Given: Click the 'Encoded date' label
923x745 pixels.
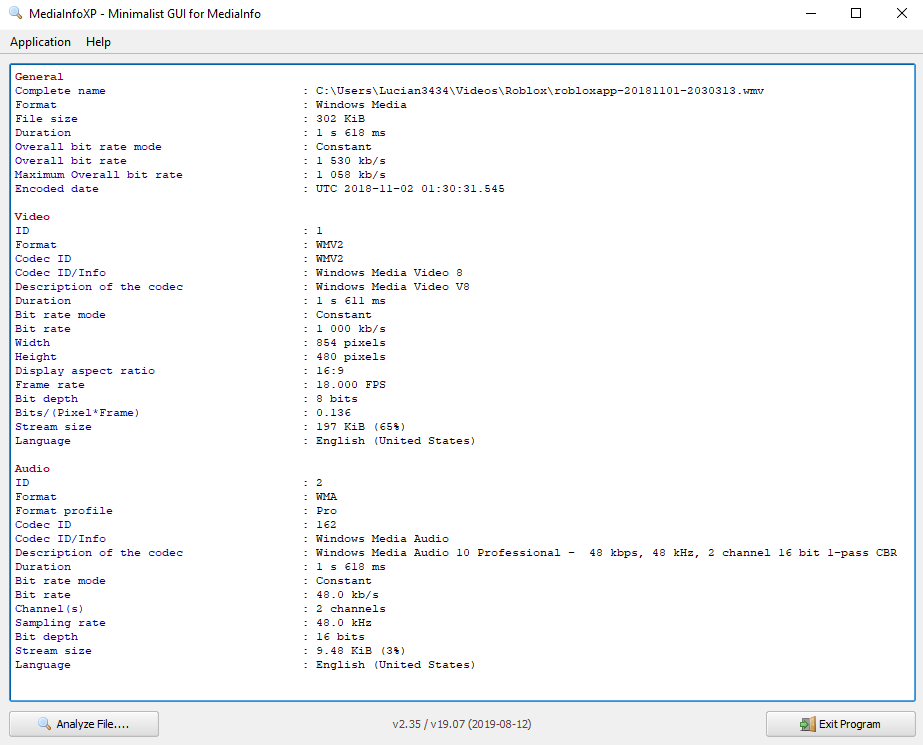Looking at the screenshot, I should [57, 189].
